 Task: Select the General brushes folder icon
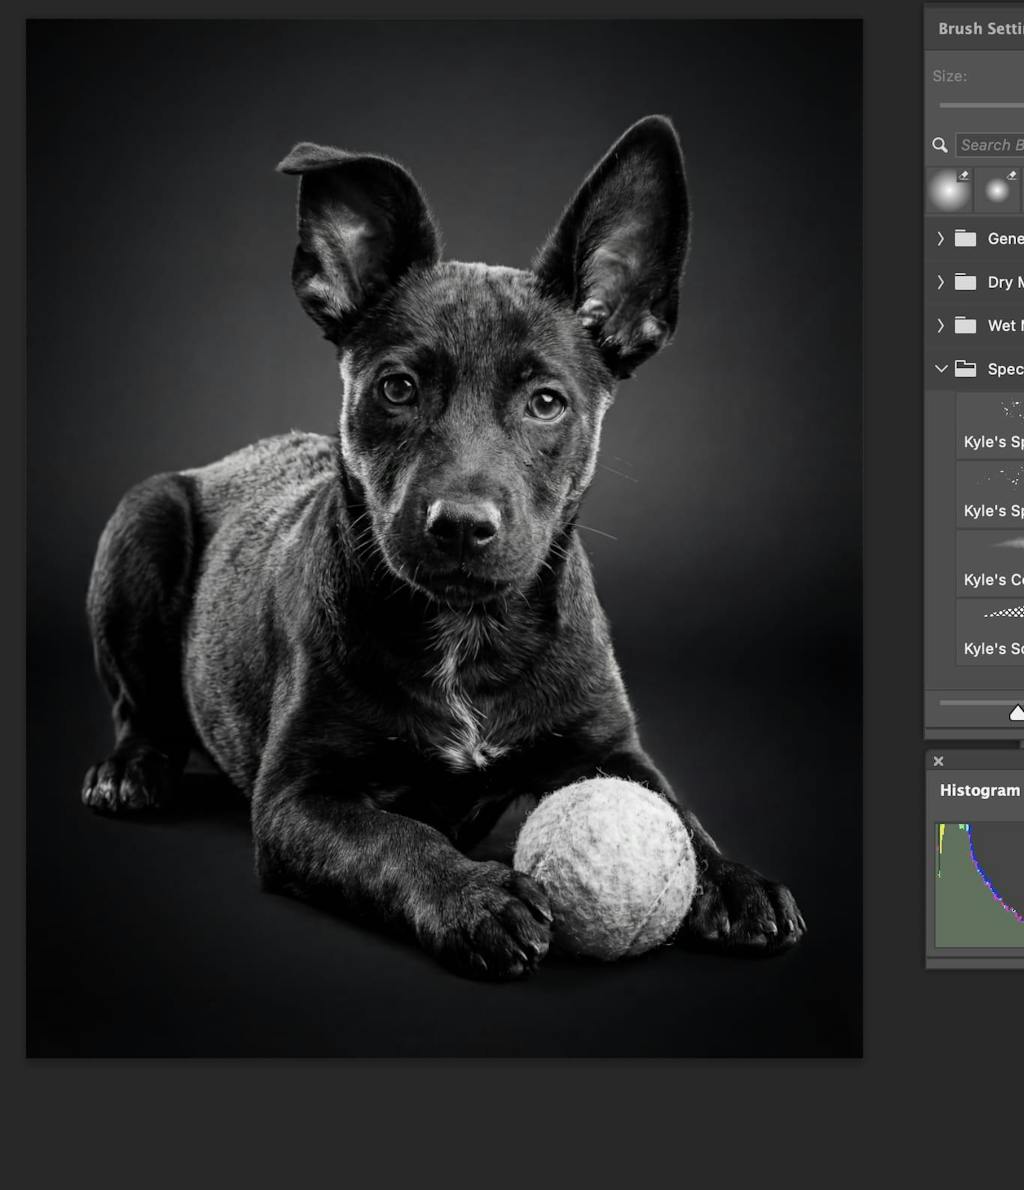point(965,238)
